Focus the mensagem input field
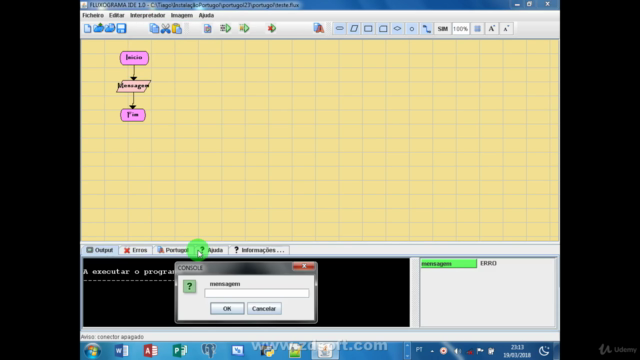This screenshot has height=360, width=640. (x=257, y=293)
